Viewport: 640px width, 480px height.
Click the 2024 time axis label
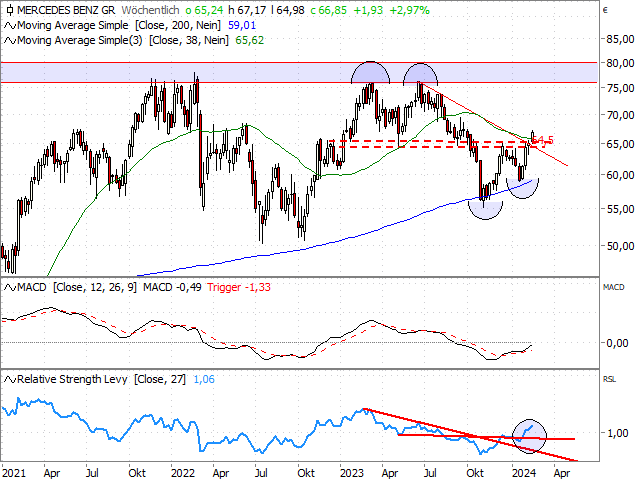pyautogui.click(x=524, y=473)
